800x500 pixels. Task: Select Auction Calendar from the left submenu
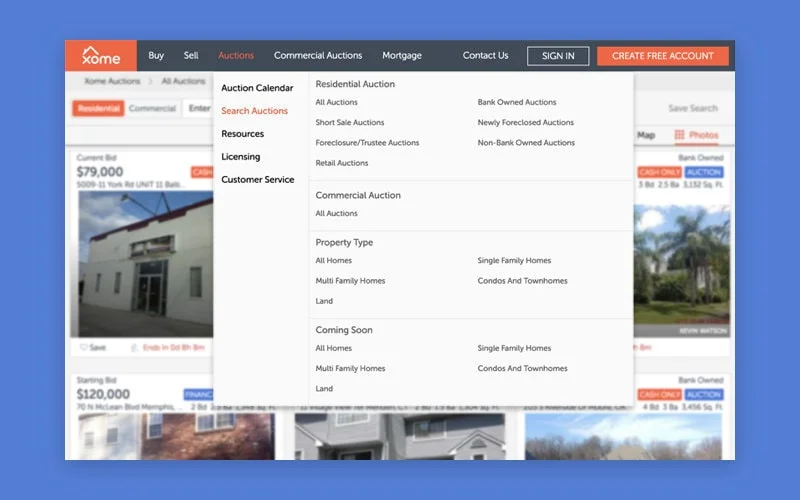click(x=257, y=88)
